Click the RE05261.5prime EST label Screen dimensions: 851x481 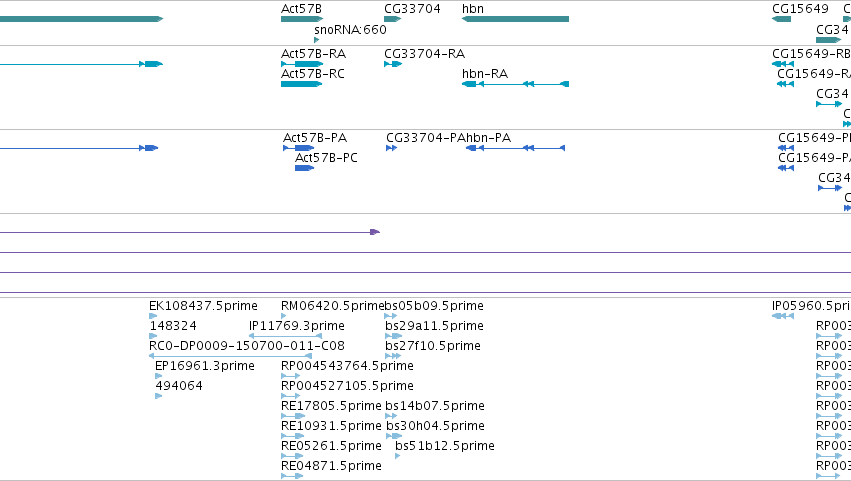(331, 446)
